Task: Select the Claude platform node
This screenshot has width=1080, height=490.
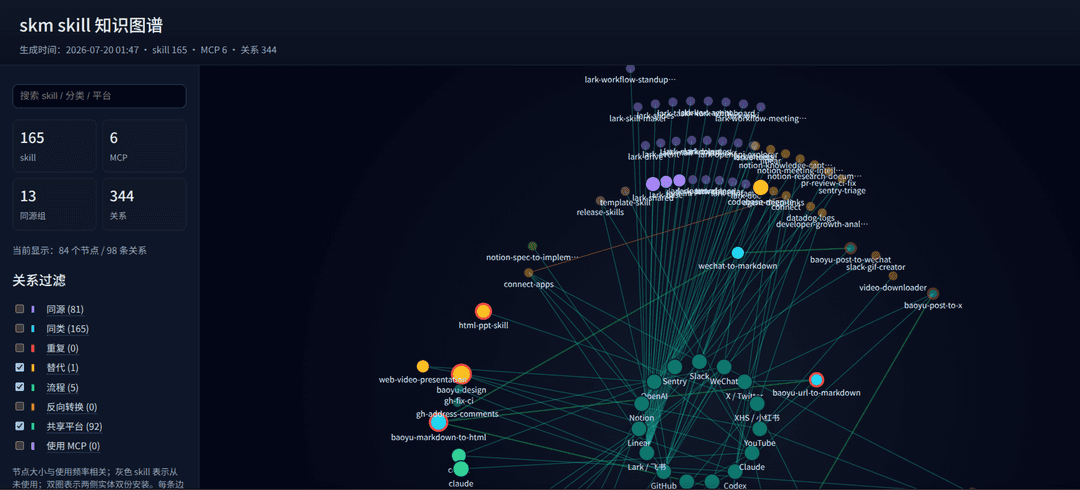Action: click(751, 453)
